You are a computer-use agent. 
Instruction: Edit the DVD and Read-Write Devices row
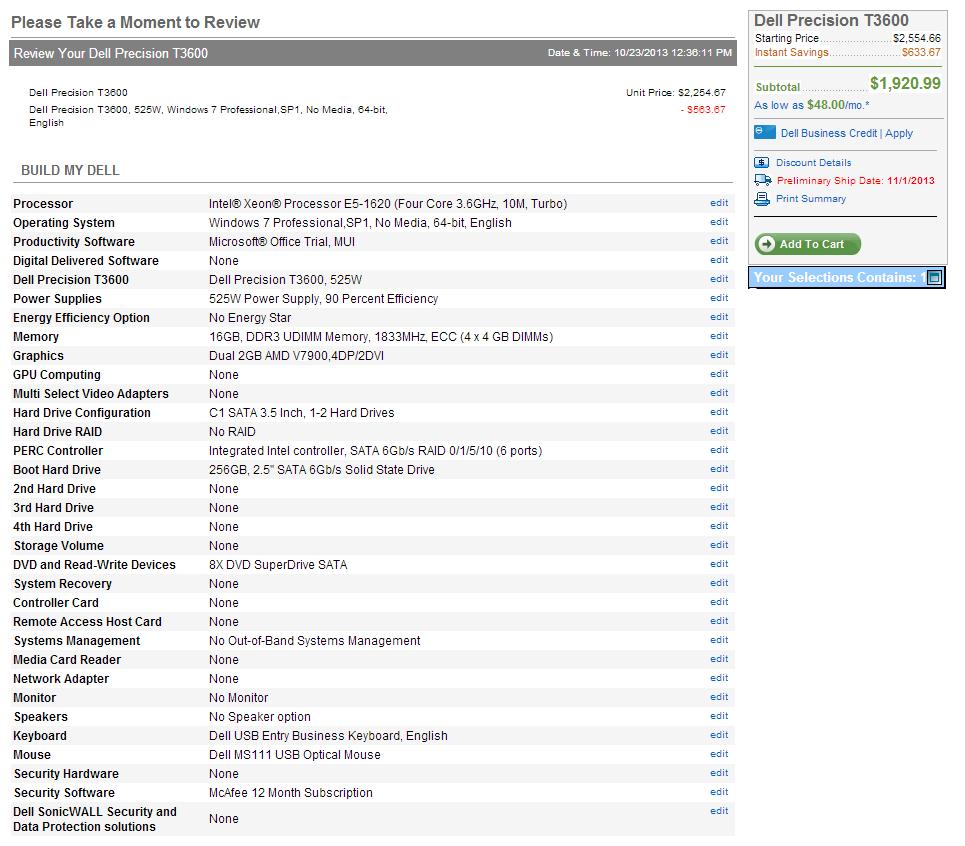coord(719,564)
